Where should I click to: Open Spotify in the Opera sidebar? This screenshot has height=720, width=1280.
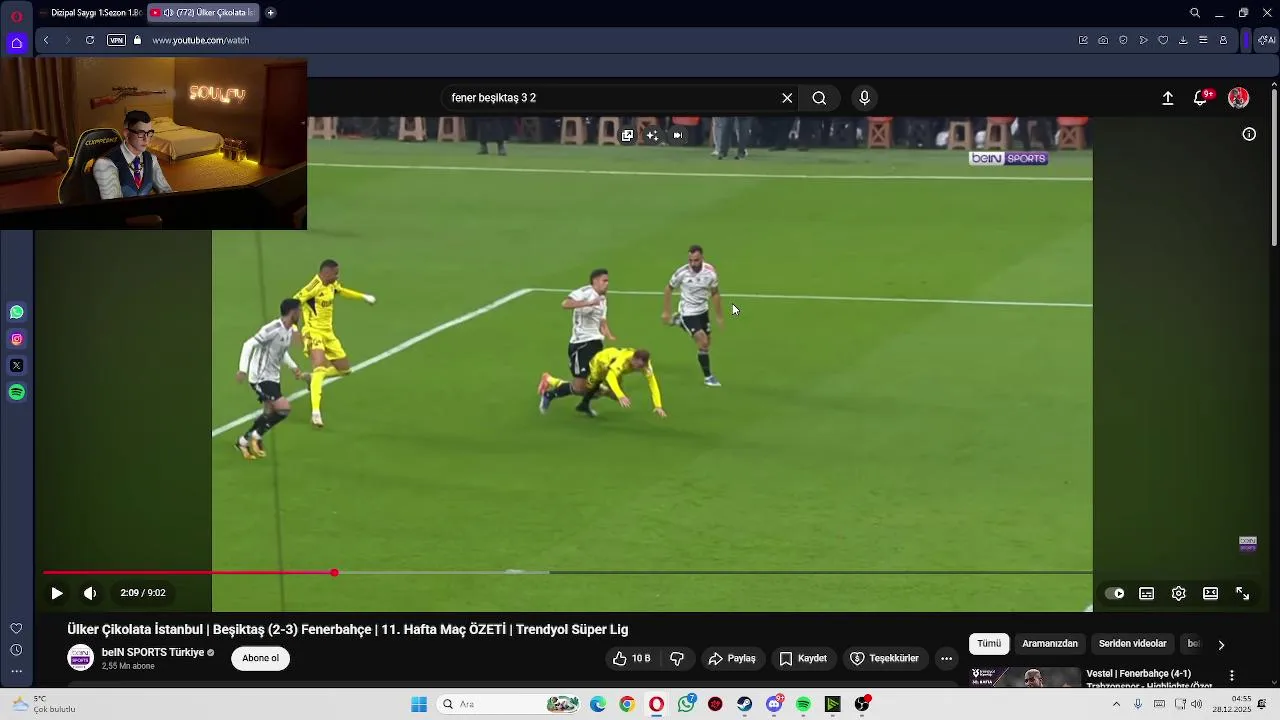click(17, 393)
